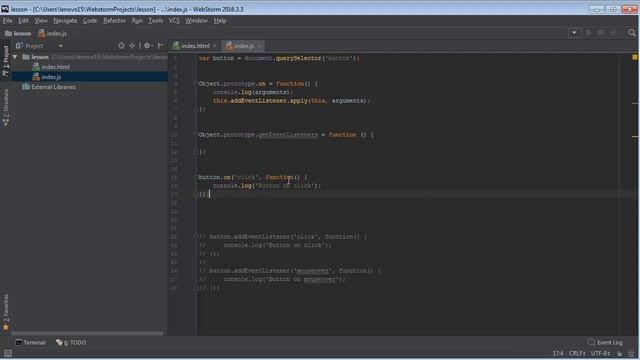Image resolution: width=640 pixels, height=360 pixels.
Task: Fold the getEventListeners function at line 10
Action: point(196,135)
